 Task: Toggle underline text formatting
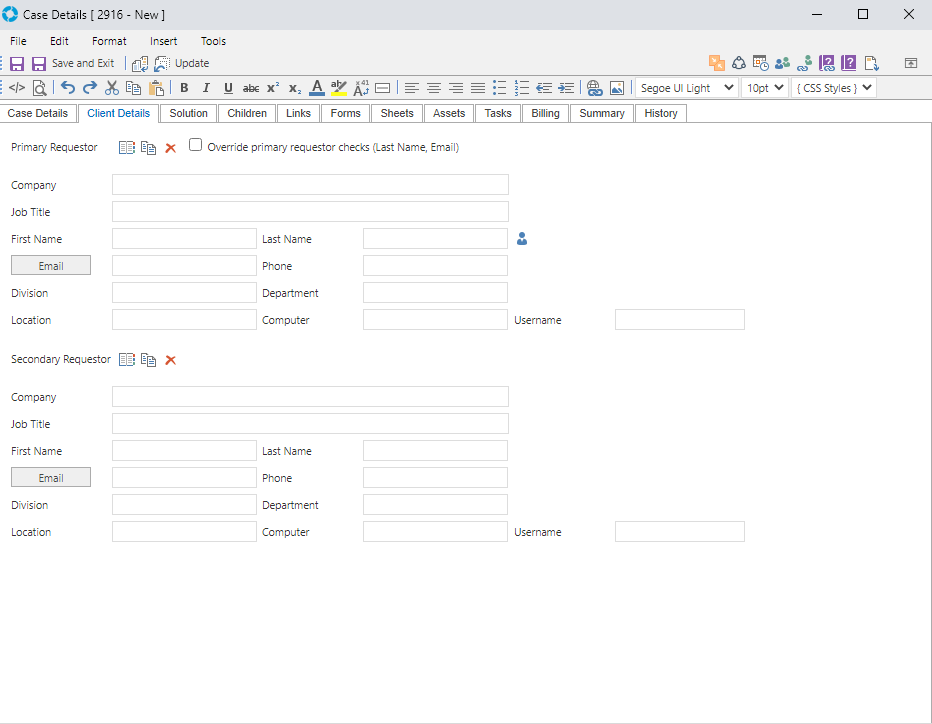[x=228, y=88]
